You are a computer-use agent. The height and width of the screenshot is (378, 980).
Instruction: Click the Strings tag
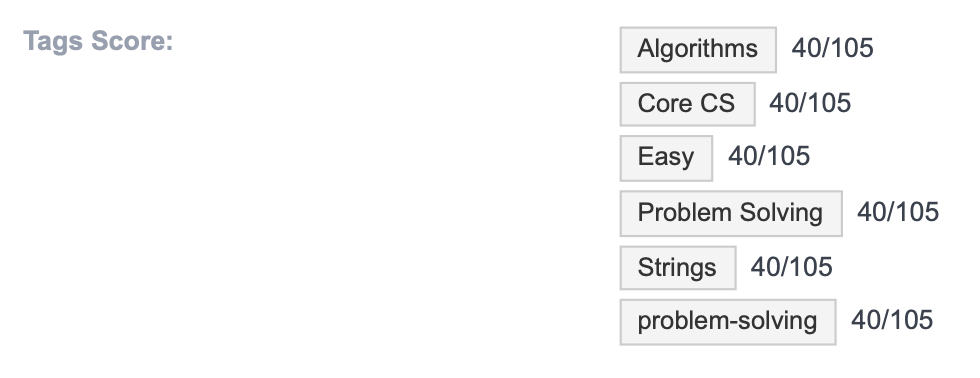678,268
